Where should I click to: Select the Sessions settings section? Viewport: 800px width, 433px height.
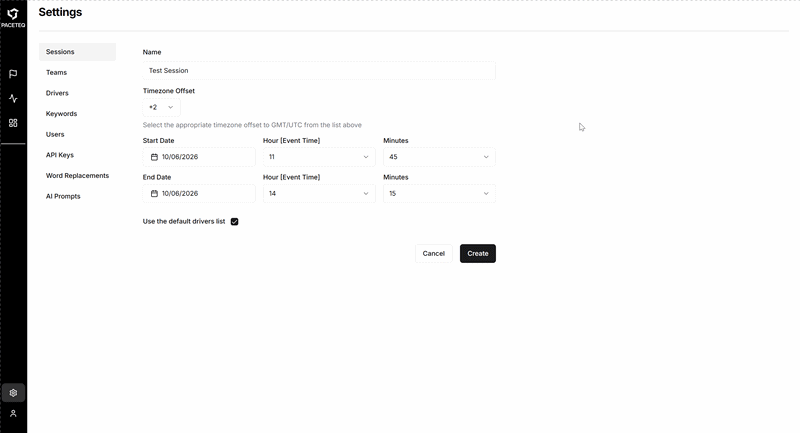pyautogui.click(x=78, y=52)
